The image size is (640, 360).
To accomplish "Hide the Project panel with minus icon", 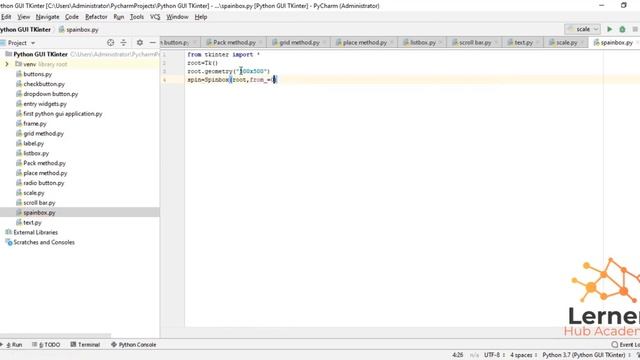I will point(152,42).
